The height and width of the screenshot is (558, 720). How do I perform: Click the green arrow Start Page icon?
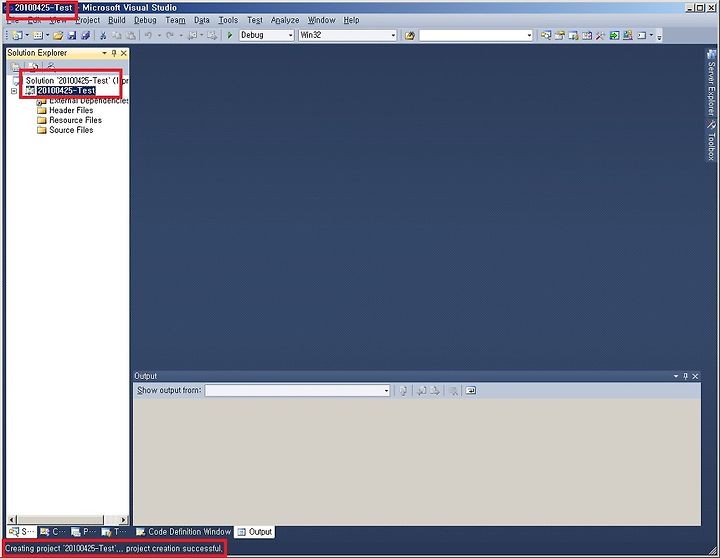(614, 35)
